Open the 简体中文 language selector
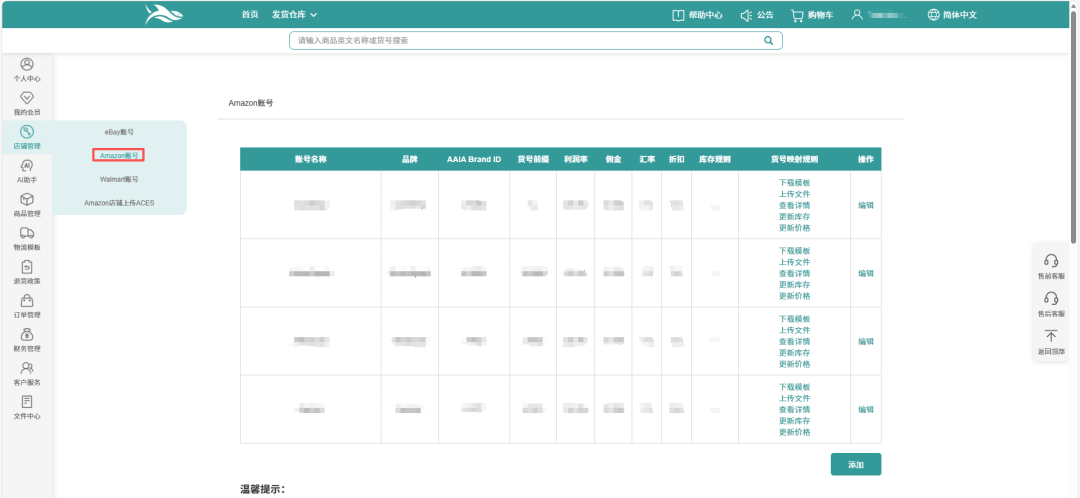The image size is (1080, 498). [951, 15]
